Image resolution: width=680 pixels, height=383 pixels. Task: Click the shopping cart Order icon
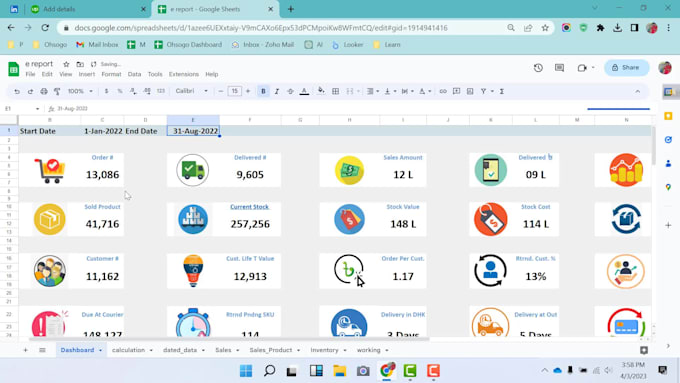(50, 170)
